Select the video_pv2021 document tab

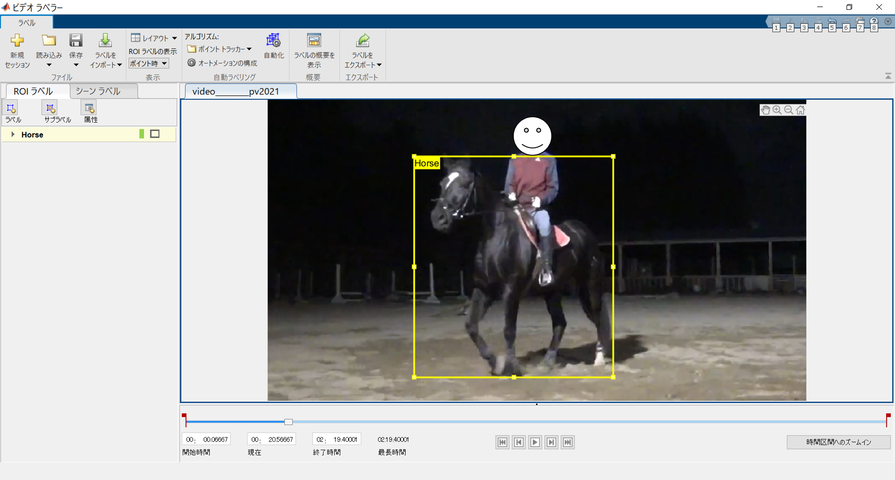pos(239,91)
